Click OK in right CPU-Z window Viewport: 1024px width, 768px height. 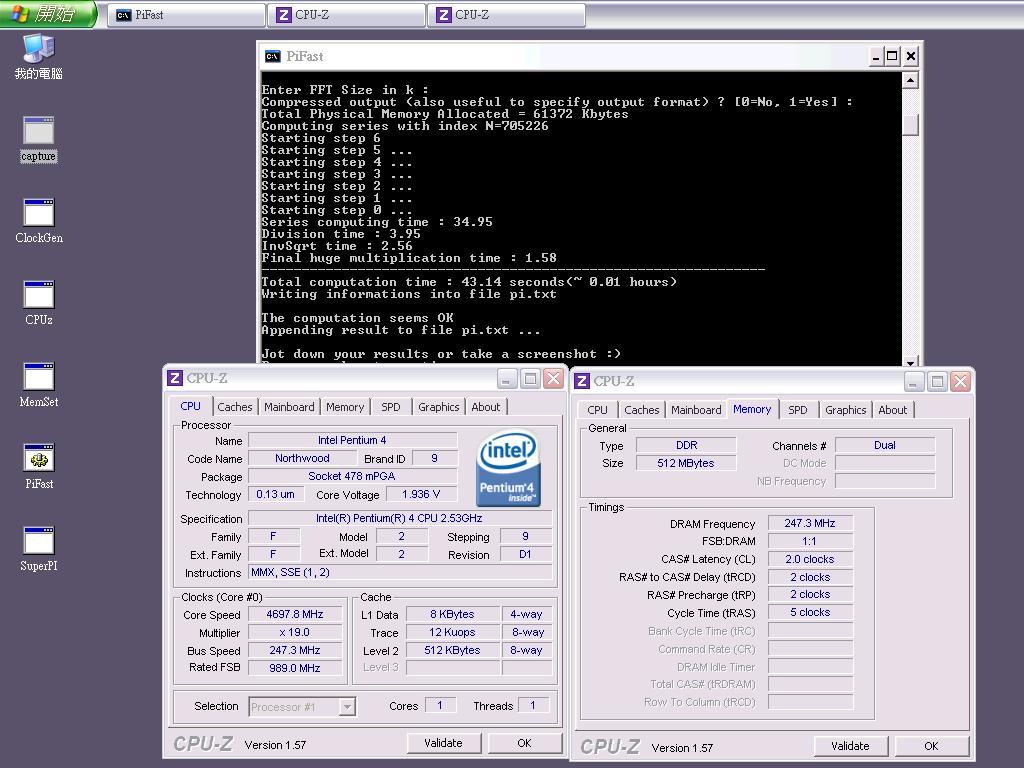pyautogui.click(x=931, y=746)
